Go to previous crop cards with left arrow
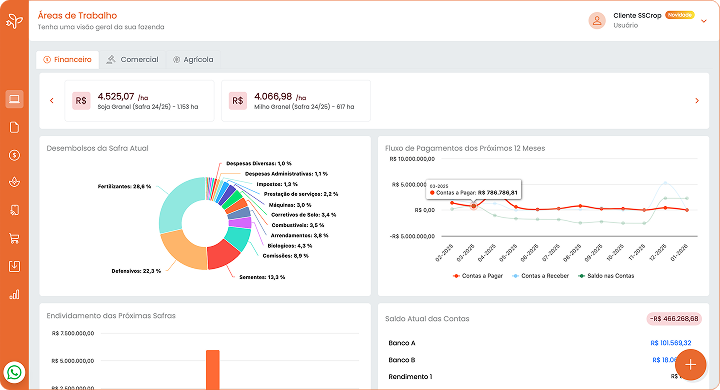 [x=52, y=101]
